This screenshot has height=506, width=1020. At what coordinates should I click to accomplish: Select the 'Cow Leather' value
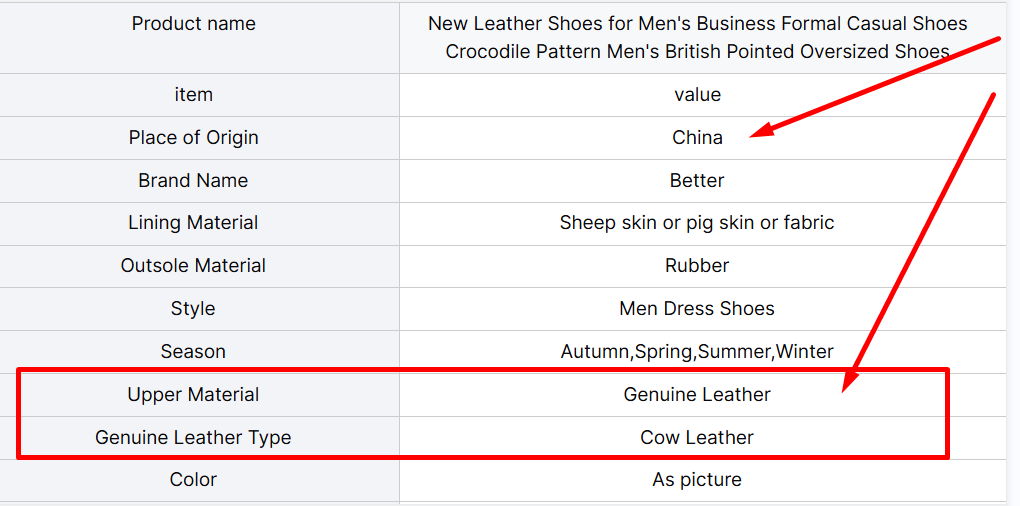(x=697, y=438)
